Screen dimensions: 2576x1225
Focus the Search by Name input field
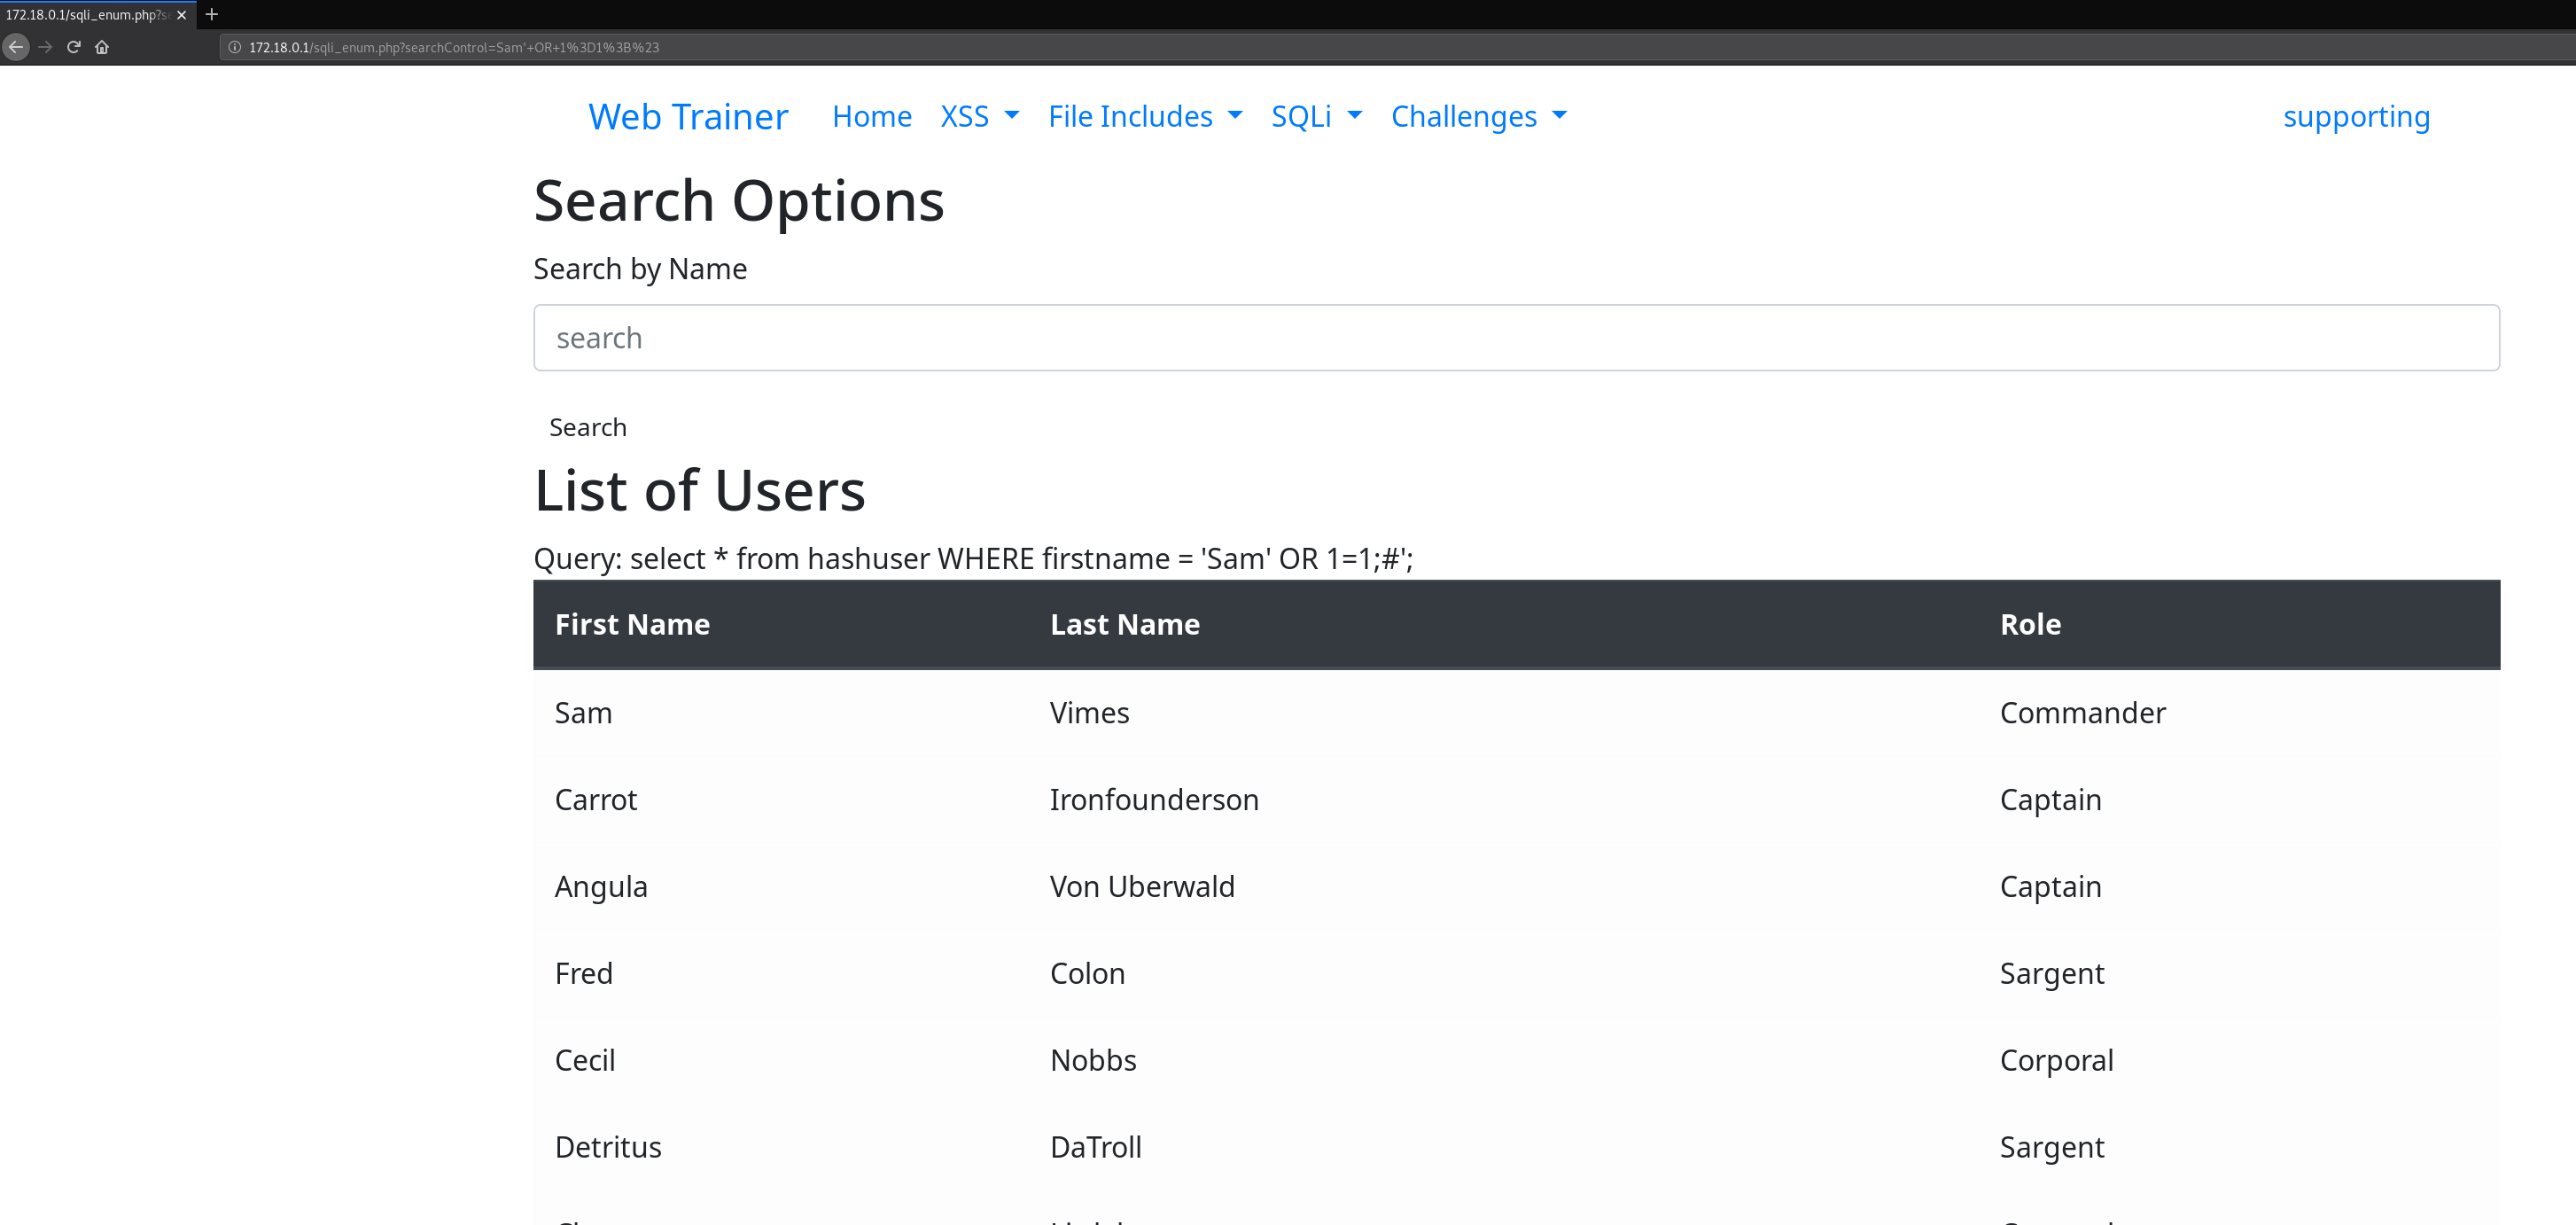tap(1516, 338)
